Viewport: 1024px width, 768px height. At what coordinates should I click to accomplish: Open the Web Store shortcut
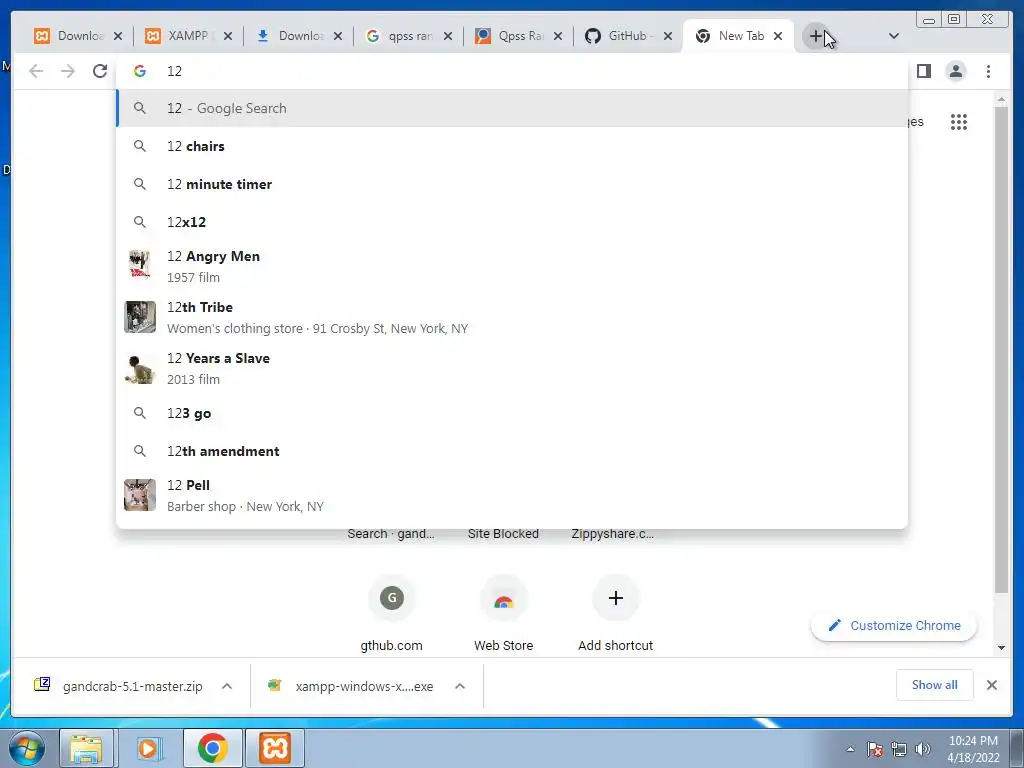click(x=504, y=614)
